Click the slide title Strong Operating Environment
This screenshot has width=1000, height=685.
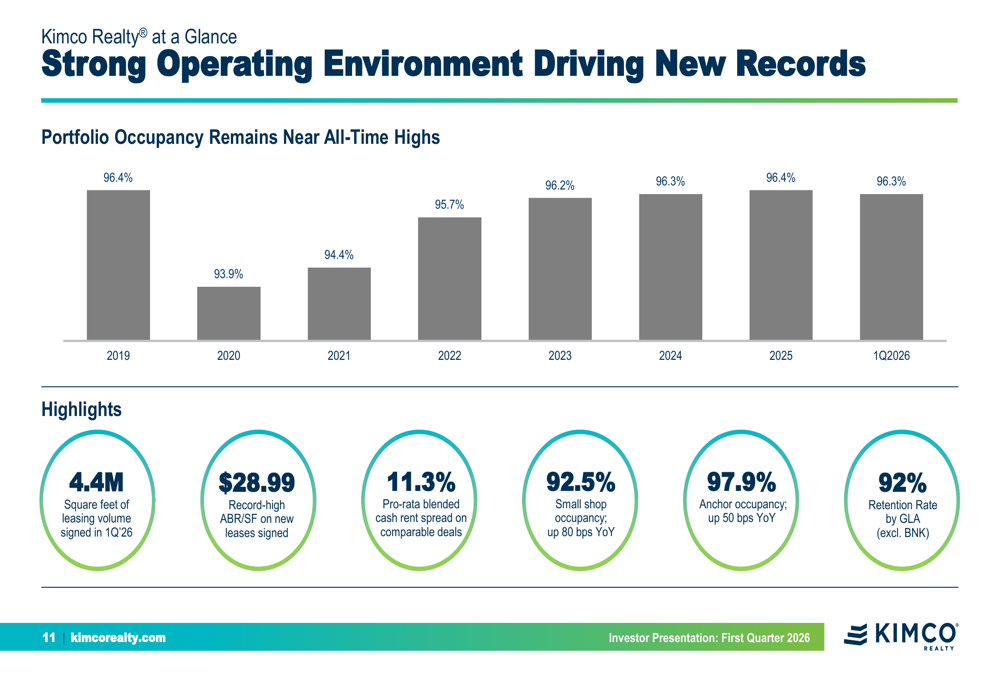pyautogui.click(x=455, y=64)
